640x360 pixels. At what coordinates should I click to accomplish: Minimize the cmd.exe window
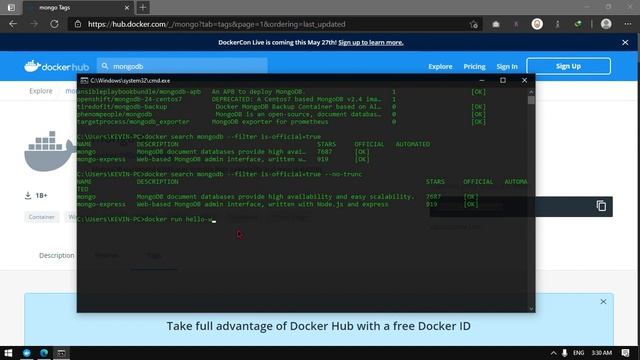482,80
